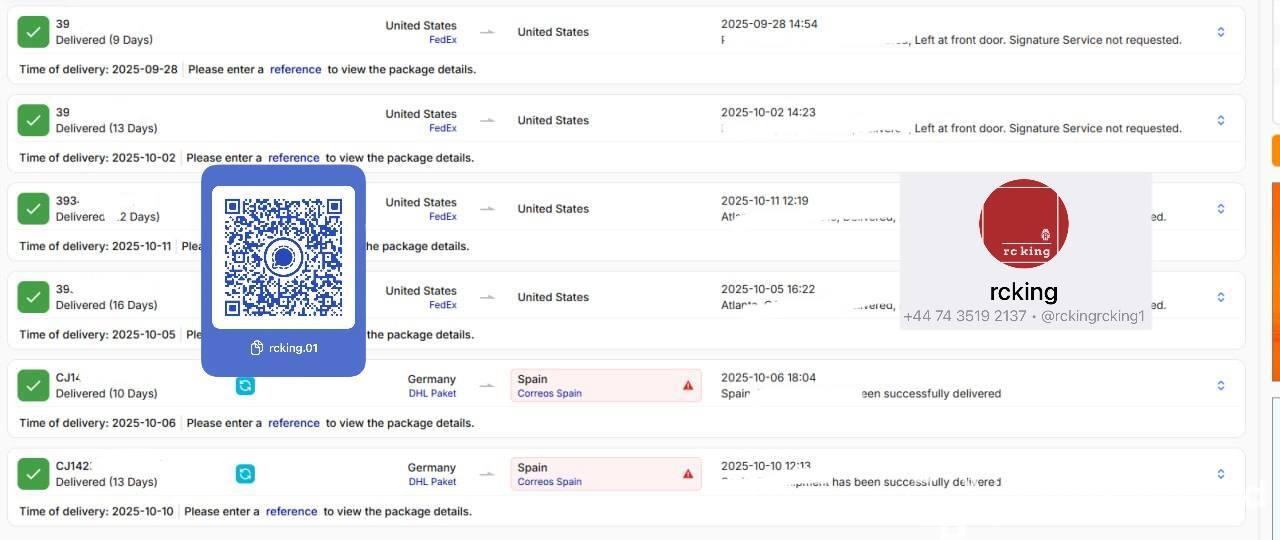Expand the 2025-10-10 package row chevron
Screen dimensions: 1280x540
tap(1221, 474)
